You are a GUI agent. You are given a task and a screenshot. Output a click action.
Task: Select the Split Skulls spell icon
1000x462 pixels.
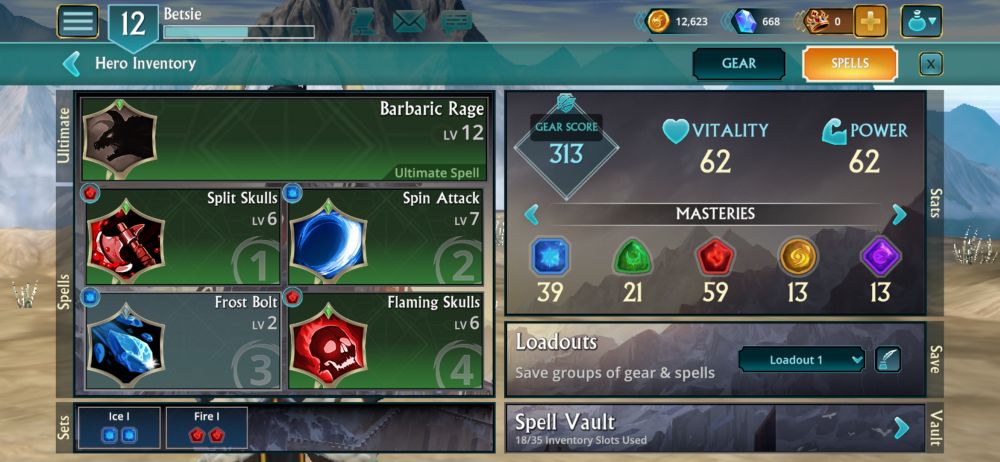[x=126, y=239]
